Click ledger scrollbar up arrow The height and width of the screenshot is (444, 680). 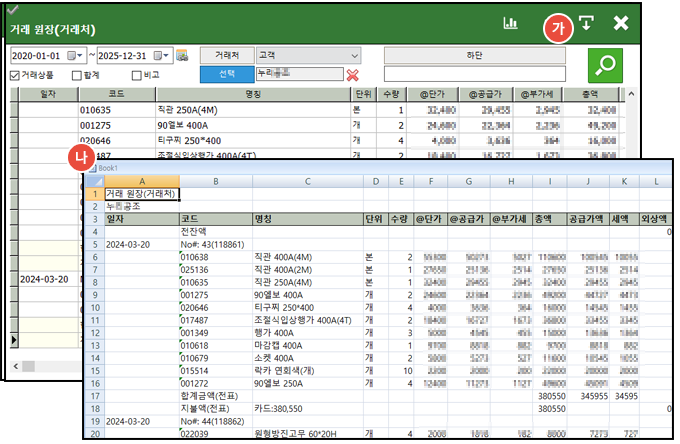631,94
